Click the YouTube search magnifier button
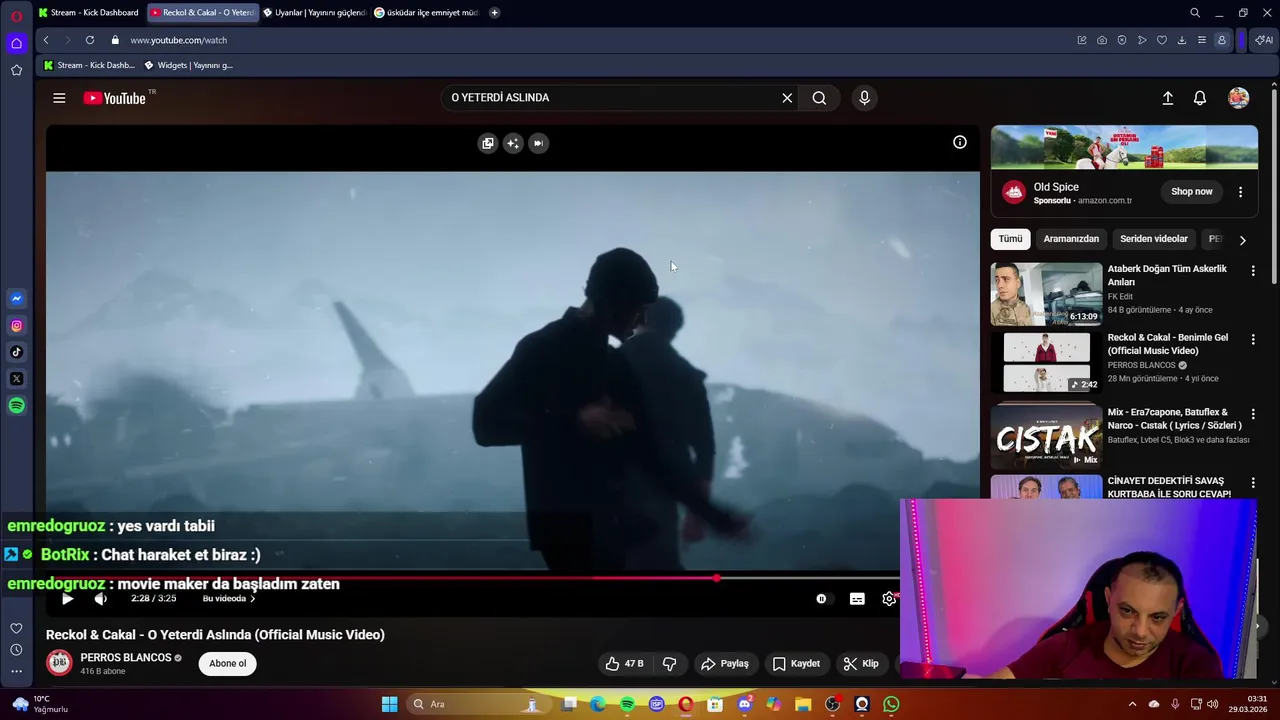The width and height of the screenshot is (1280, 720). pos(819,98)
